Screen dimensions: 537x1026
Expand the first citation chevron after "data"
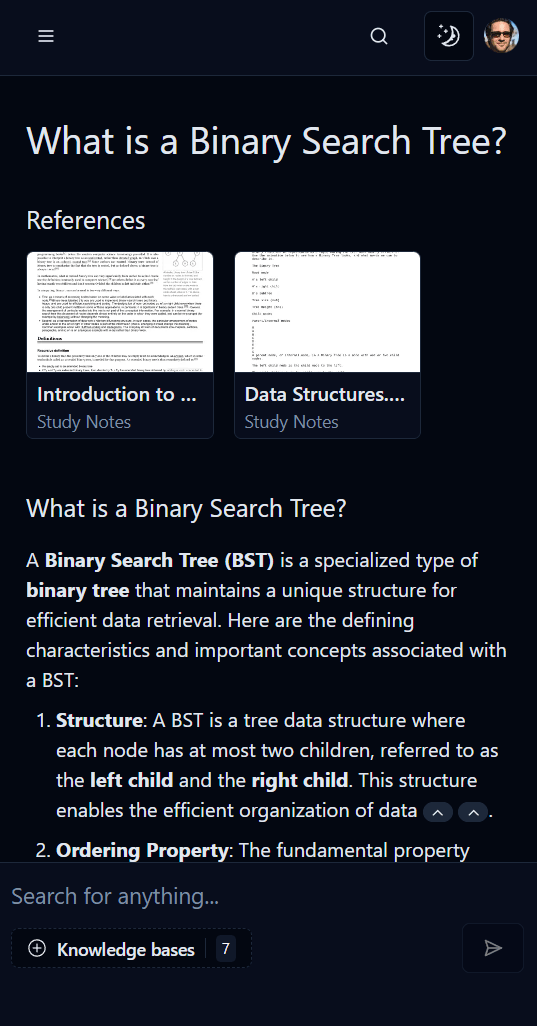[438, 812]
